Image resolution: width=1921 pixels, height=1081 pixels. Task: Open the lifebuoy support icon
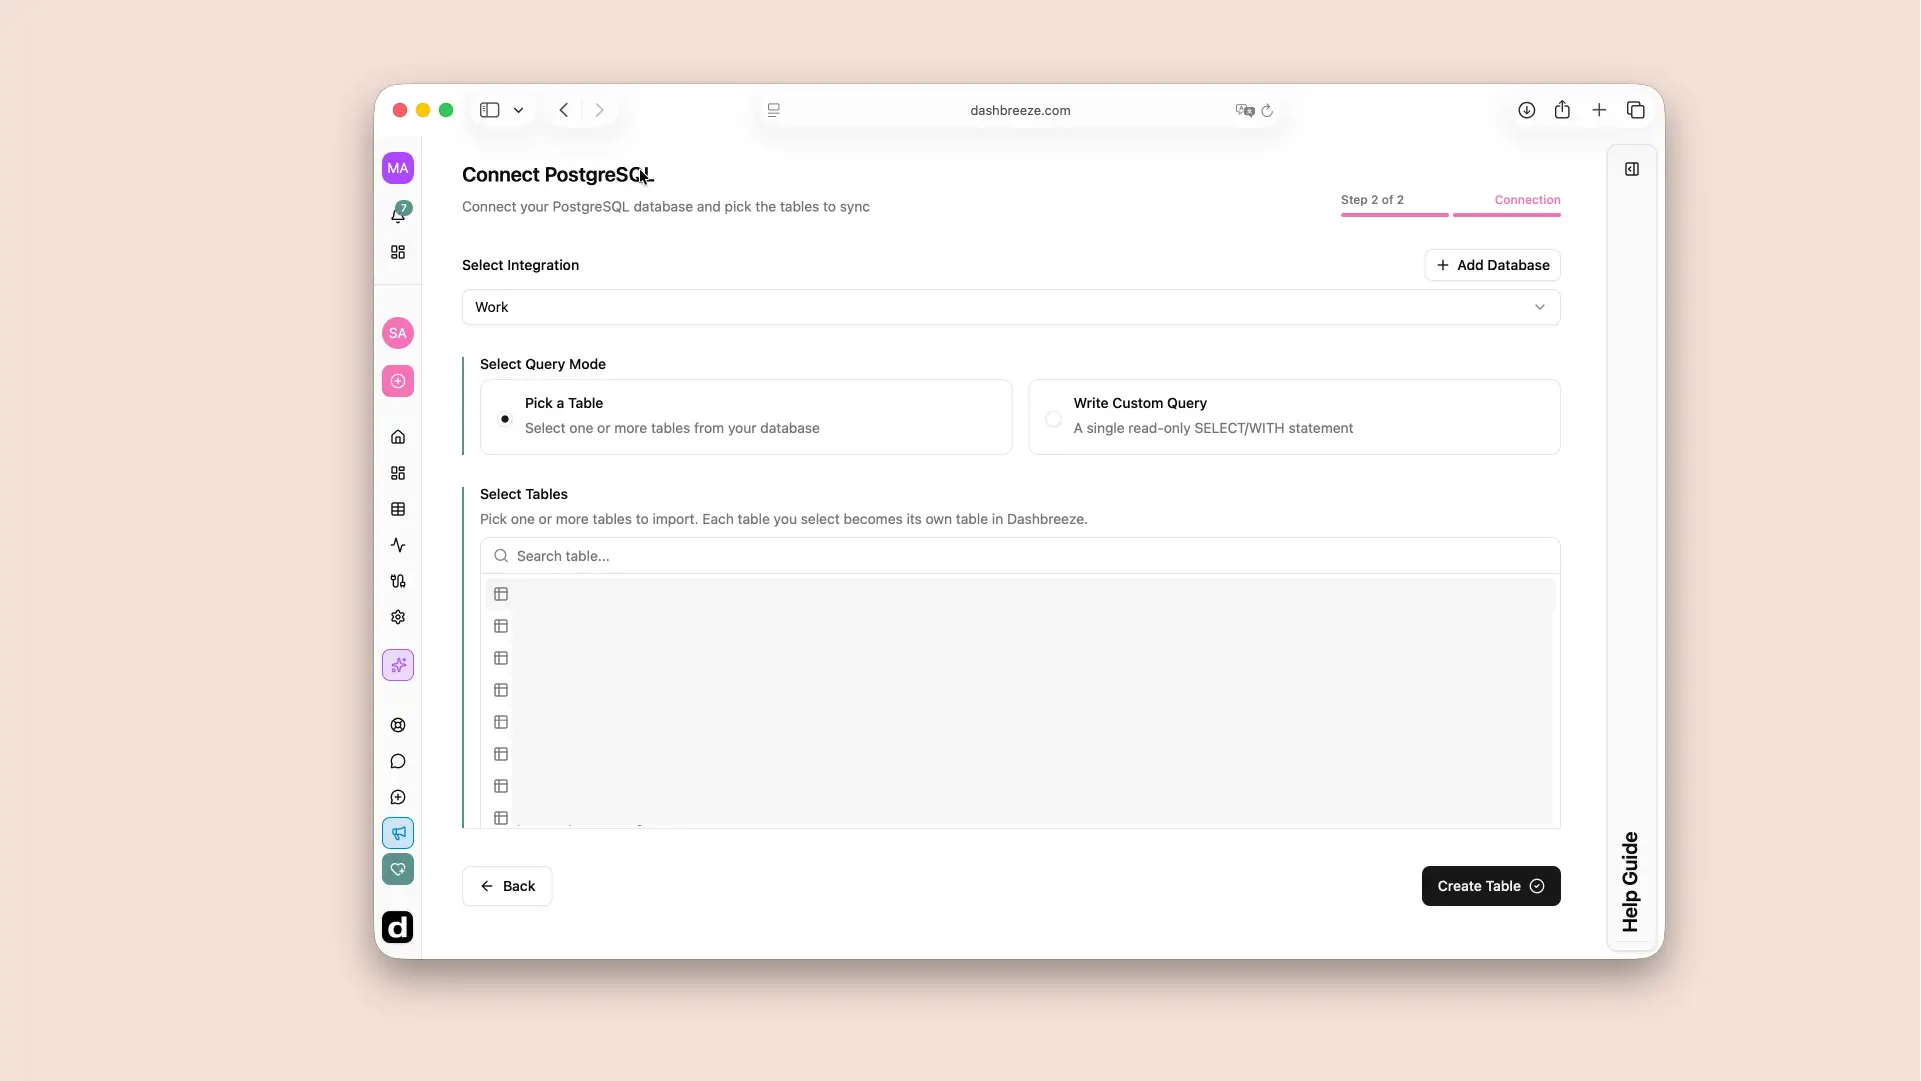point(398,725)
